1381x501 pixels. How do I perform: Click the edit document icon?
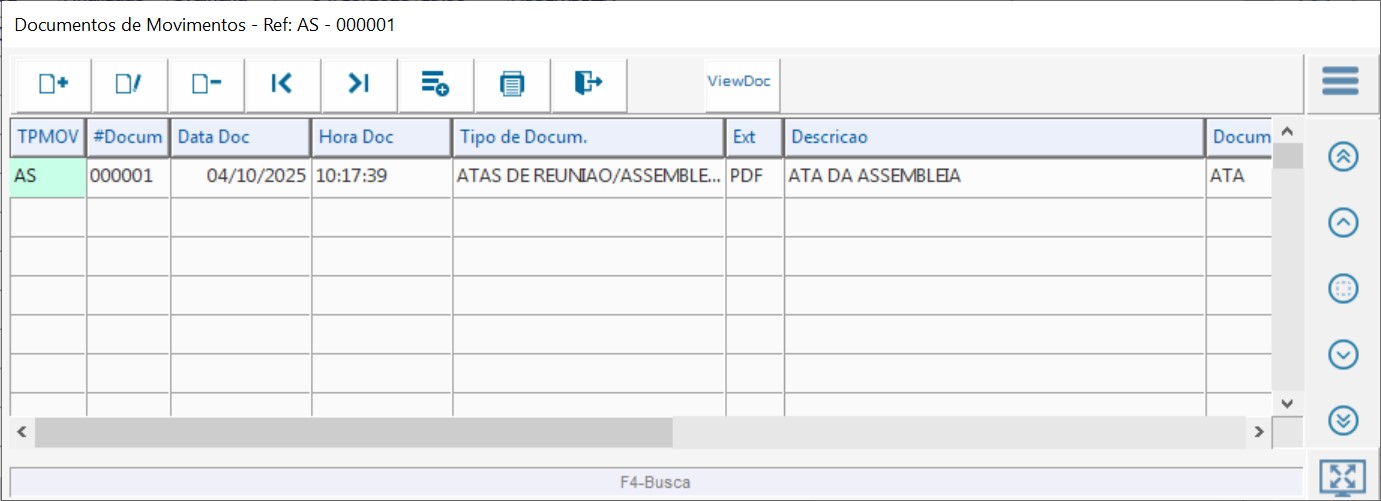pyautogui.click(x=129, y=84)
